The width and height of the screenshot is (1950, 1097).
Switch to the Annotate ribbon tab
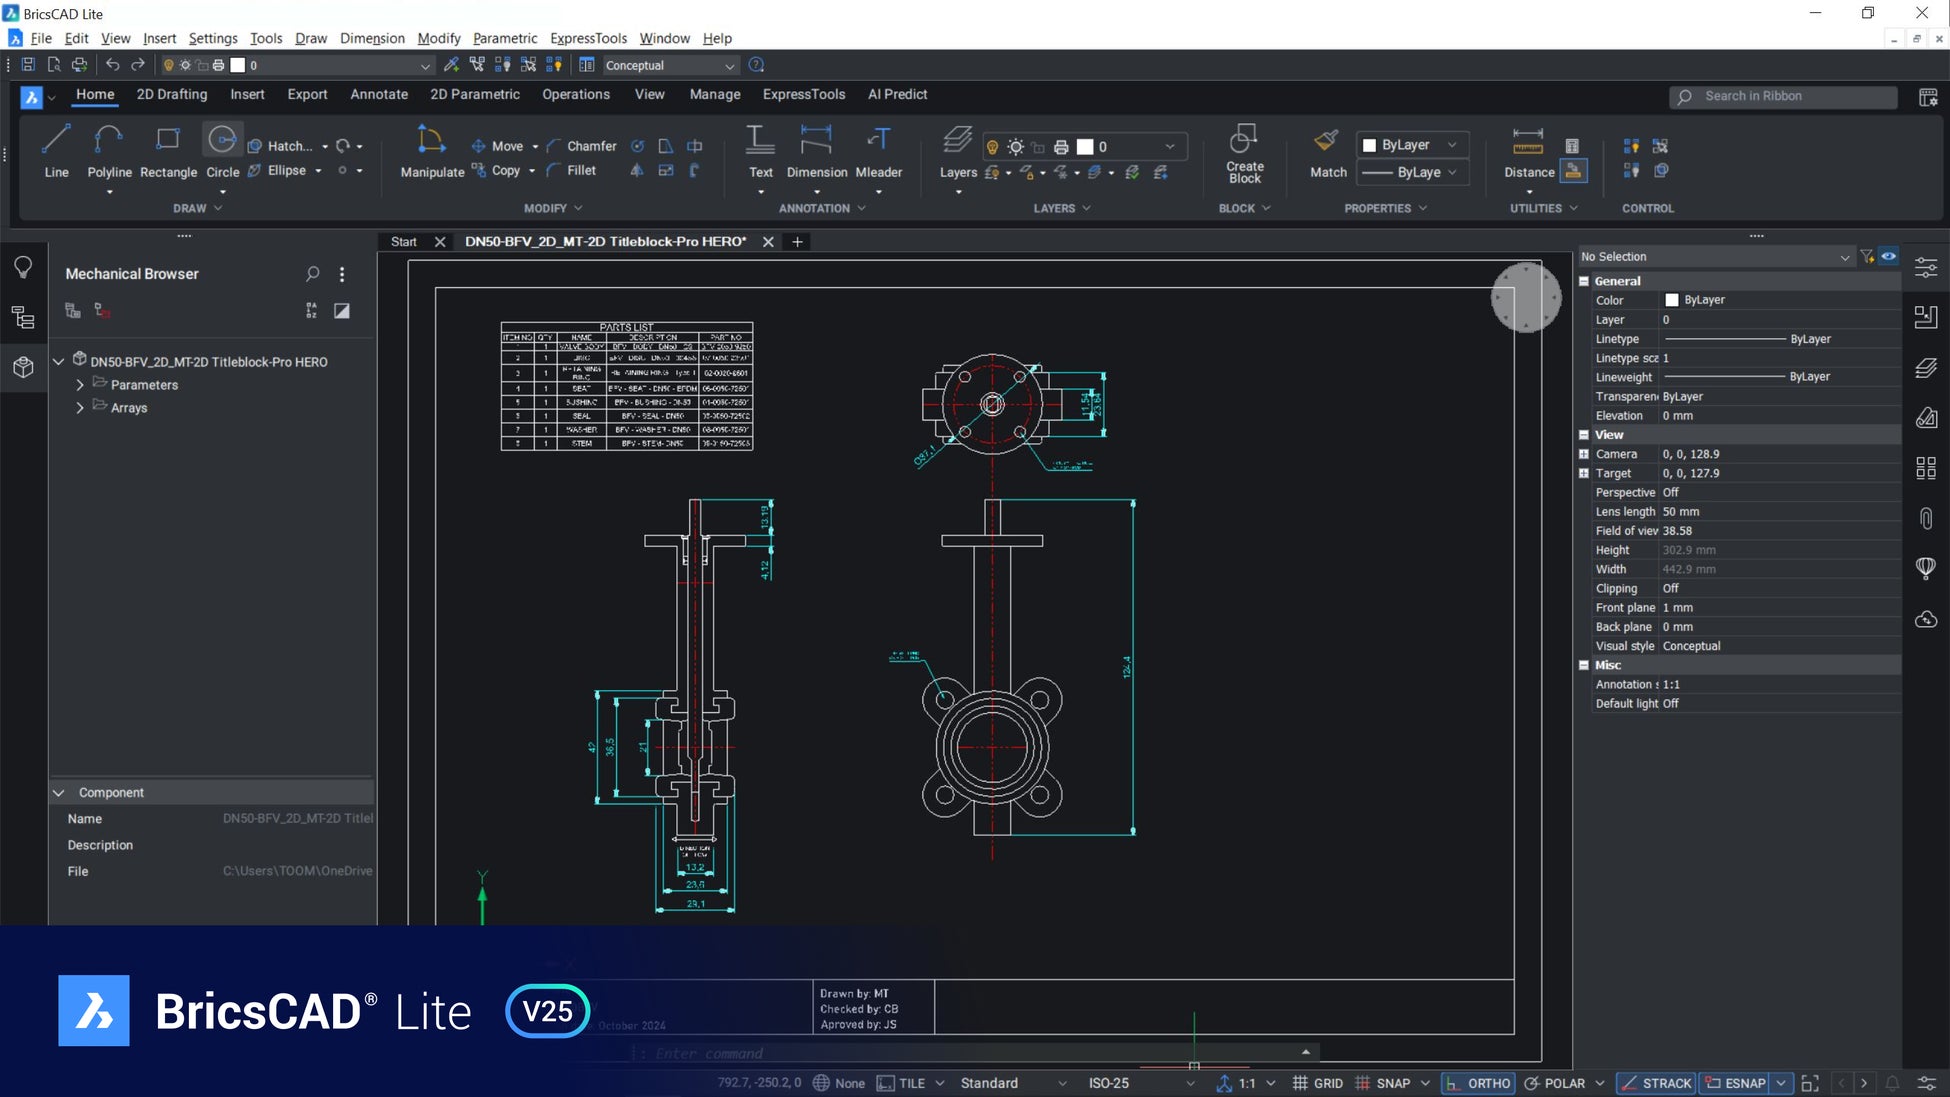[379, 94]
